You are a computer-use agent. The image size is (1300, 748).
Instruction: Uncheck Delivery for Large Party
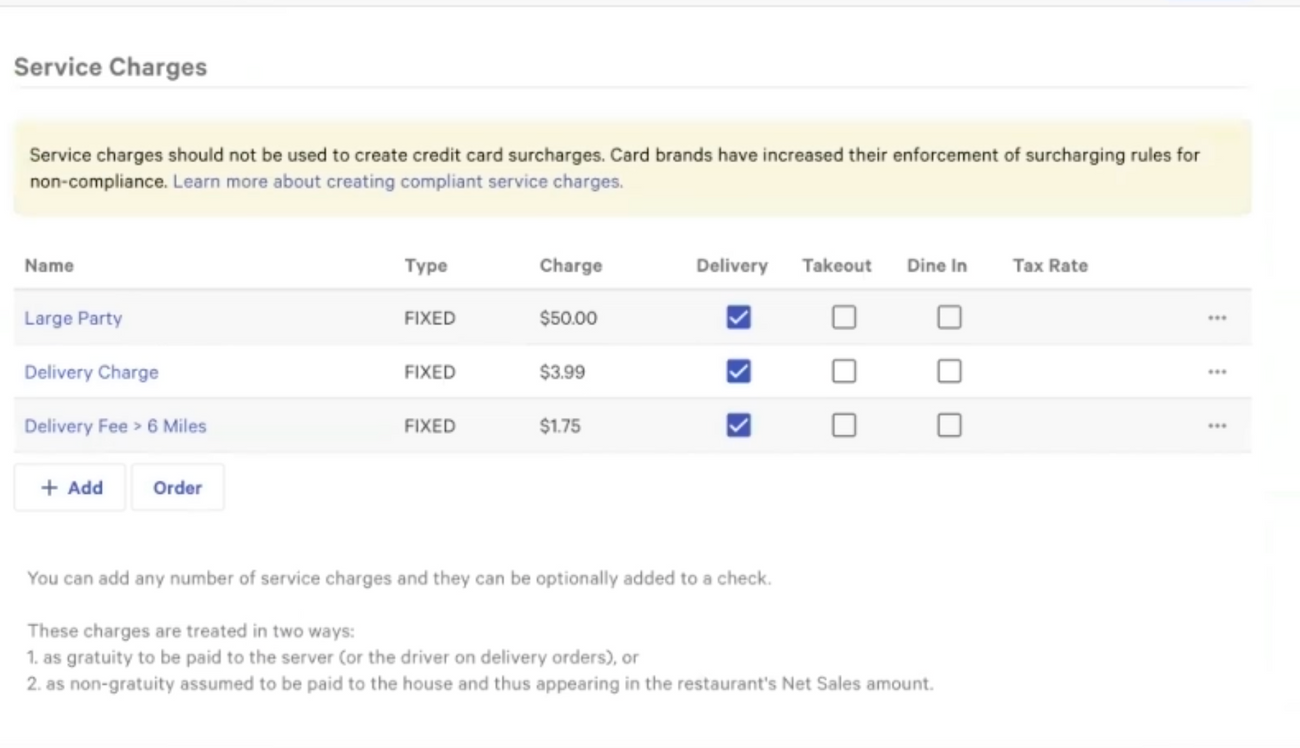(738, 317)
